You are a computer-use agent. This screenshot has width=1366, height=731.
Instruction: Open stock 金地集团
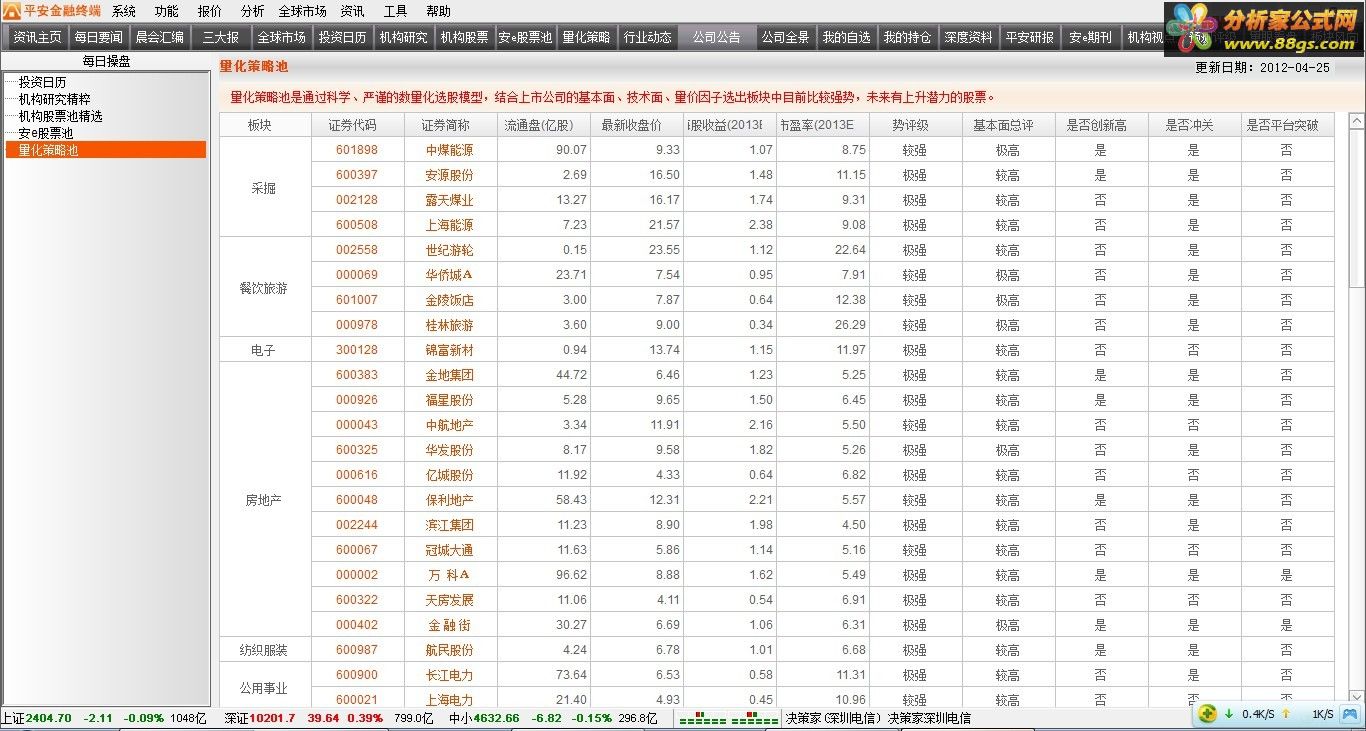[x=449, y=375]
